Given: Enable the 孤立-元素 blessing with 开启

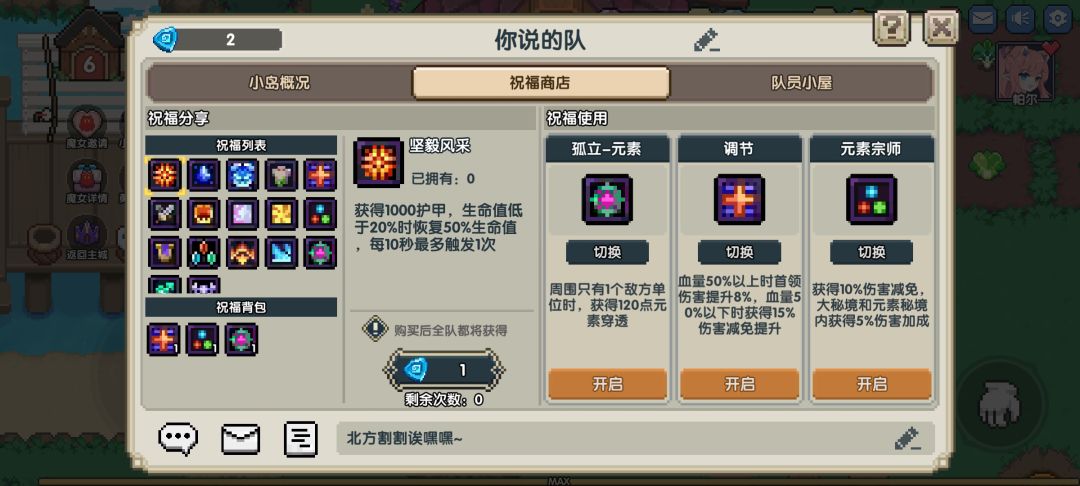Looking at the screenshot, I should click(x=608, y=384).
